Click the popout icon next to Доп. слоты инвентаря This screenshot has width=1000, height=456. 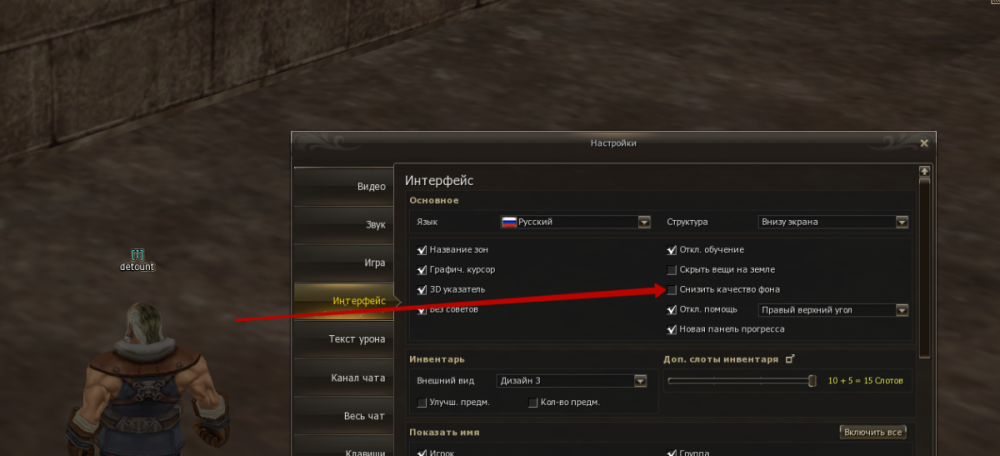tap(790, 359)
